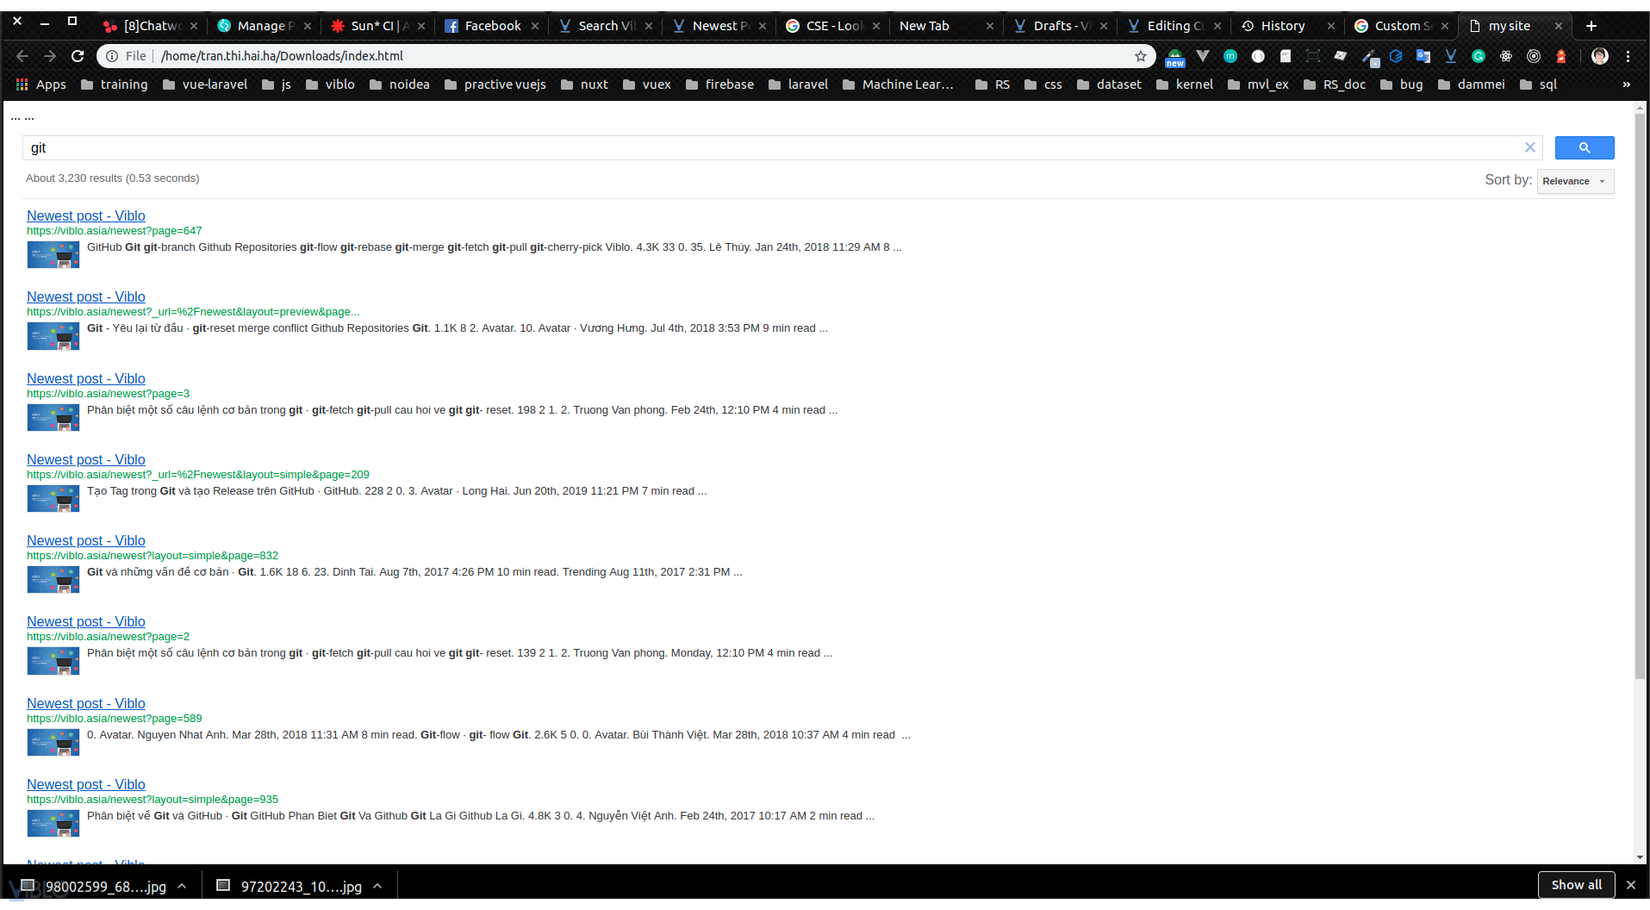This screenshot has width=1650, height=910.
Task: Expand options for 98002599_68 jpg download
Action: pos(182,886)
